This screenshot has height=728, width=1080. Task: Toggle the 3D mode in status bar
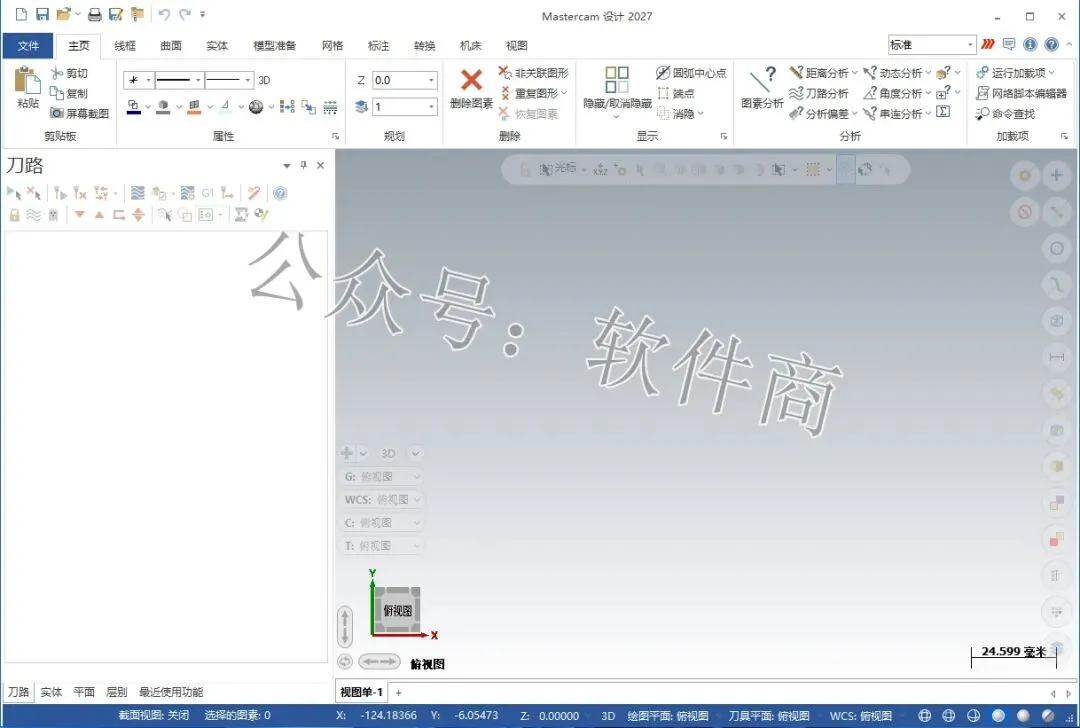click(x=608, y=716)
